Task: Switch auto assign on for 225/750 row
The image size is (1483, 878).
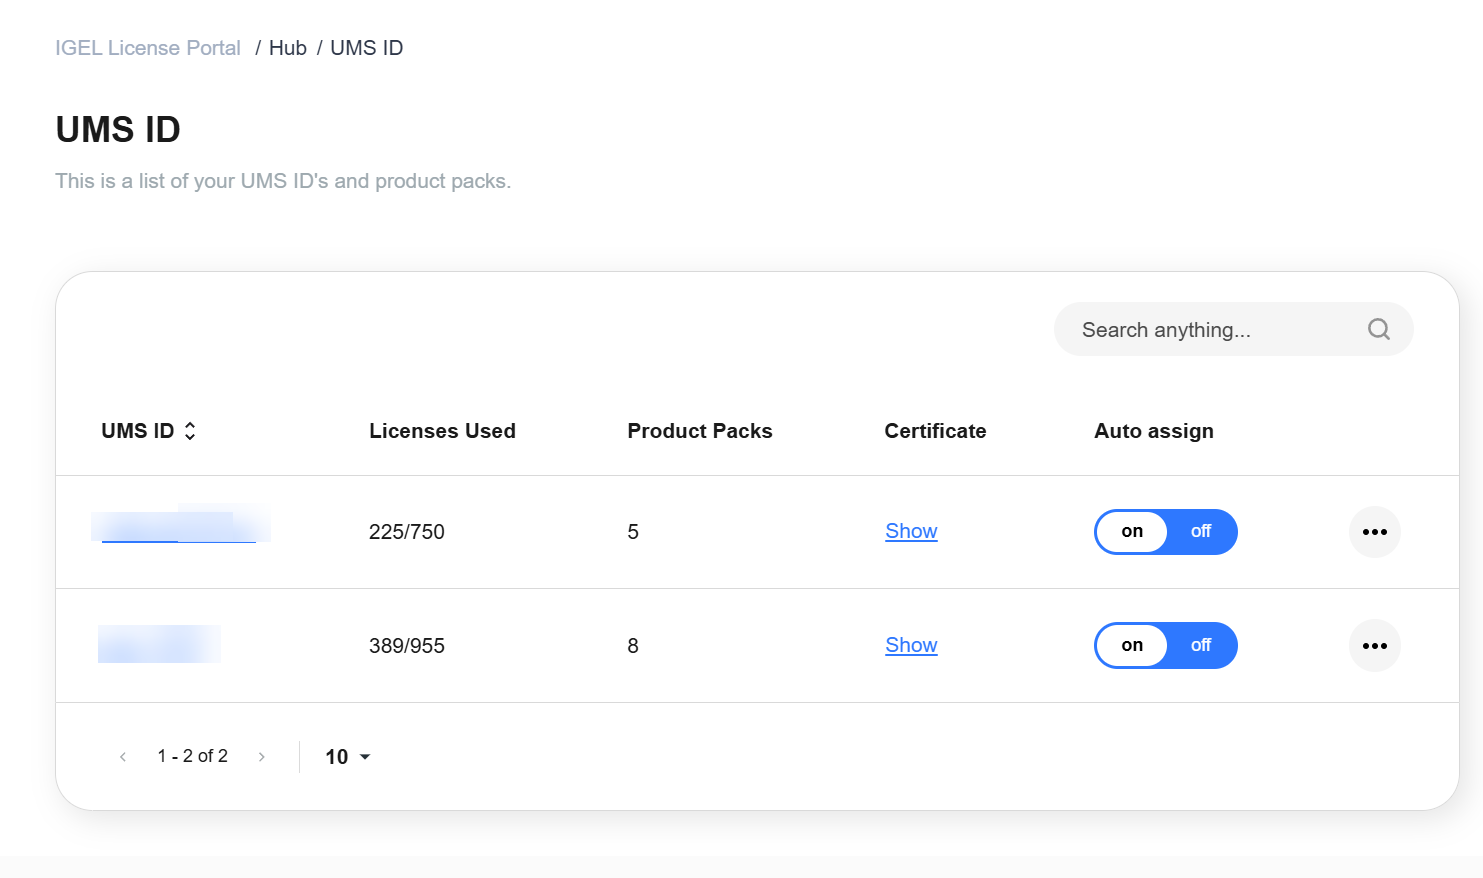Action: [x=1132, y=532]
